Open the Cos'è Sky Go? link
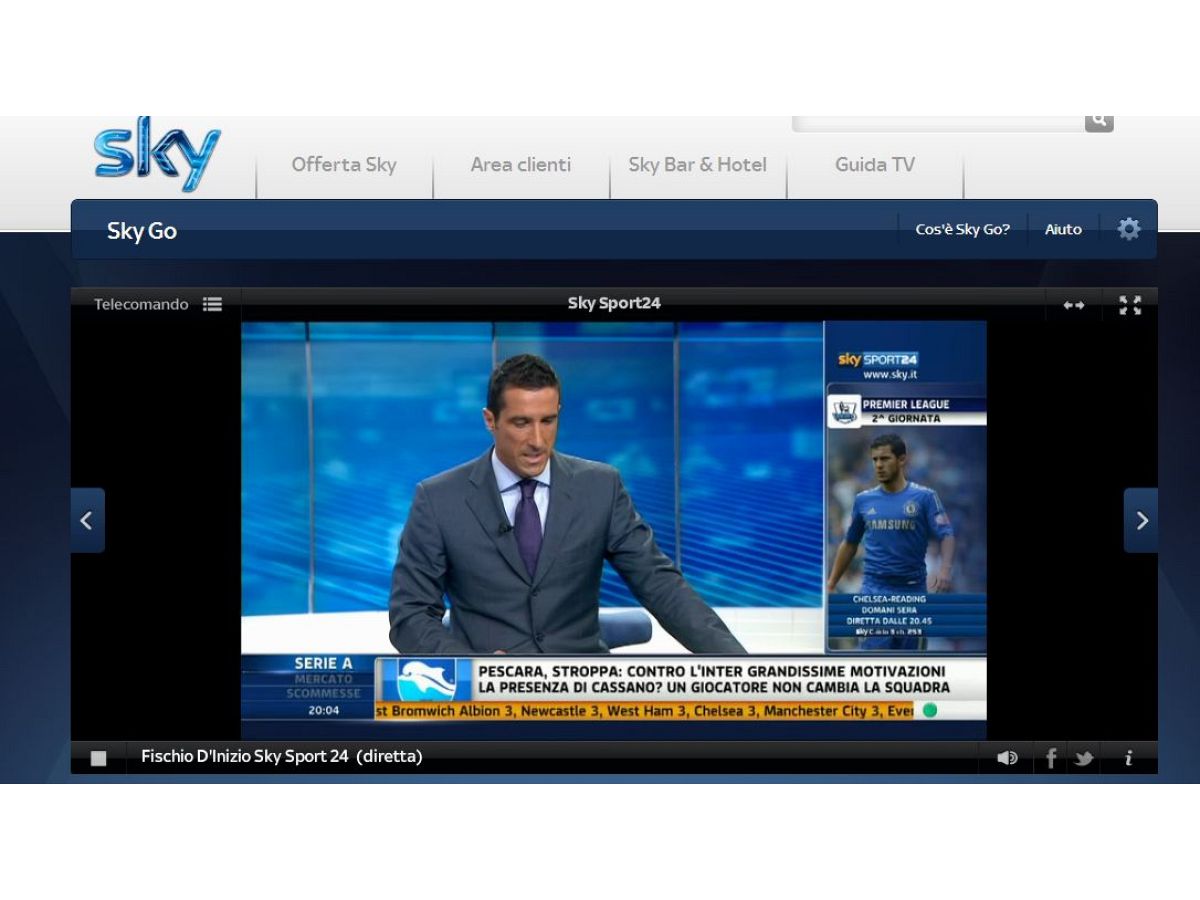1200x900 pixels. tap(962, 230)
